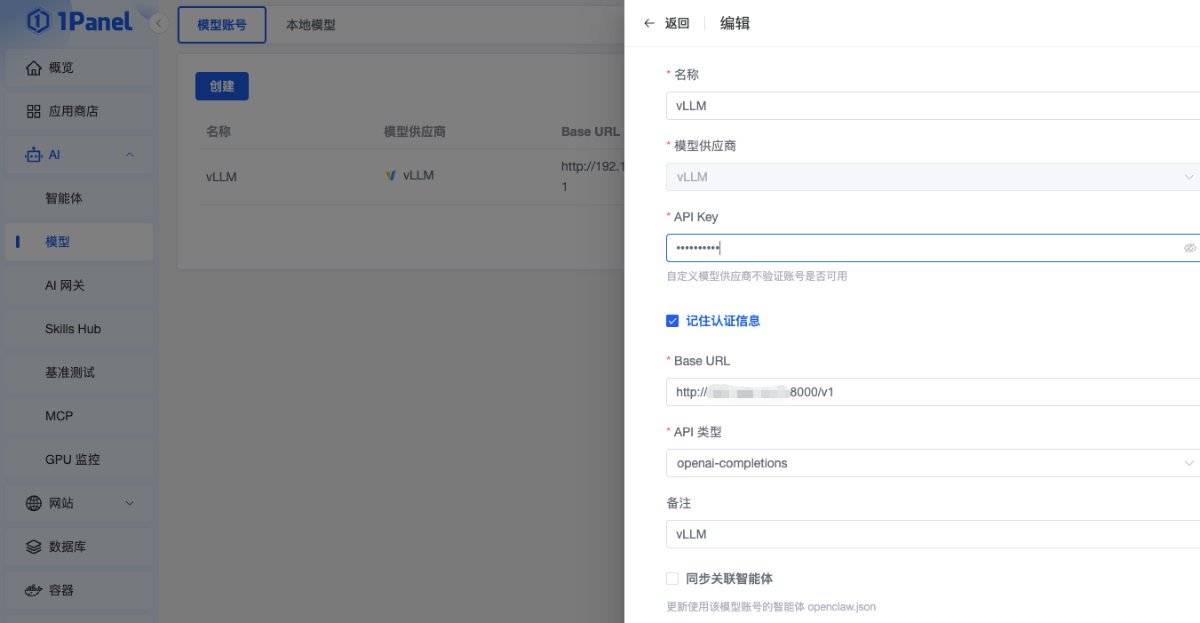1200x623 pixels.
Task: Click the 创建 button
Action: pos(222,86)
